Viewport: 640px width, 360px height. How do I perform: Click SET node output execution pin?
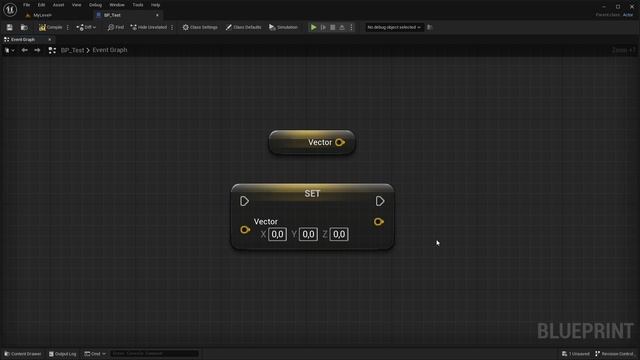380,201
